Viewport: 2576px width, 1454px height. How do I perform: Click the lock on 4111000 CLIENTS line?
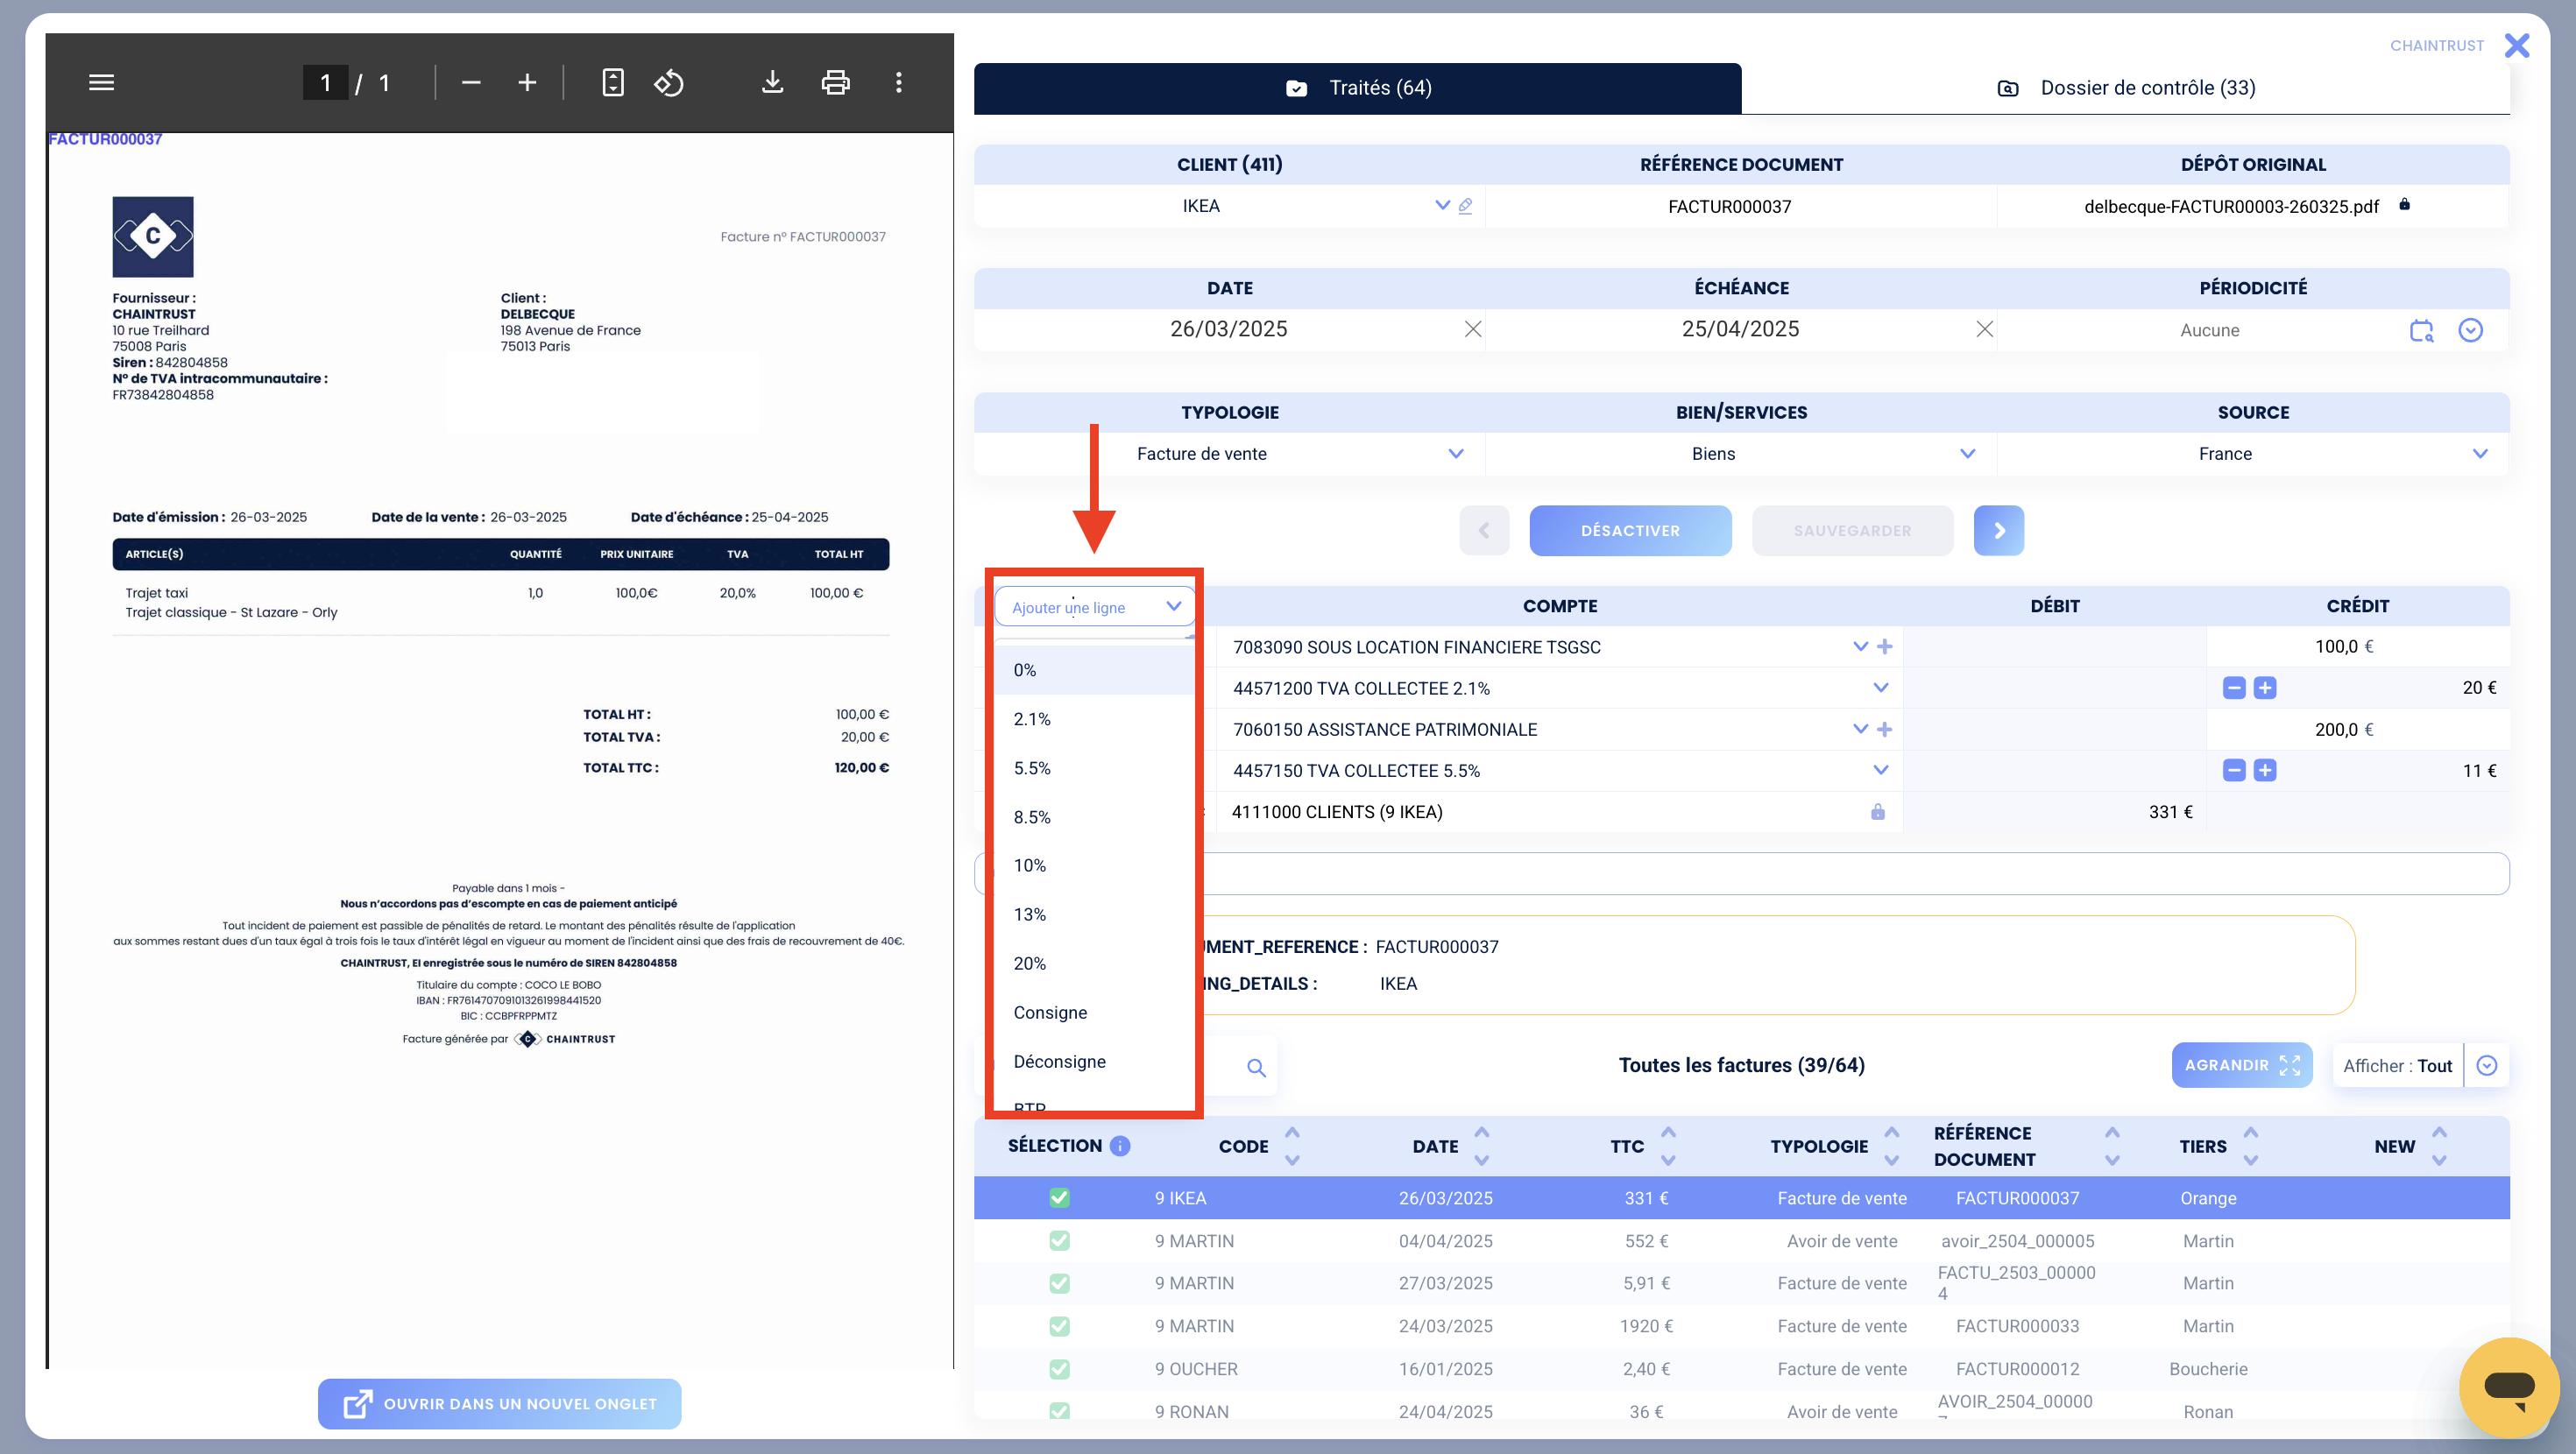point(1877,811)
